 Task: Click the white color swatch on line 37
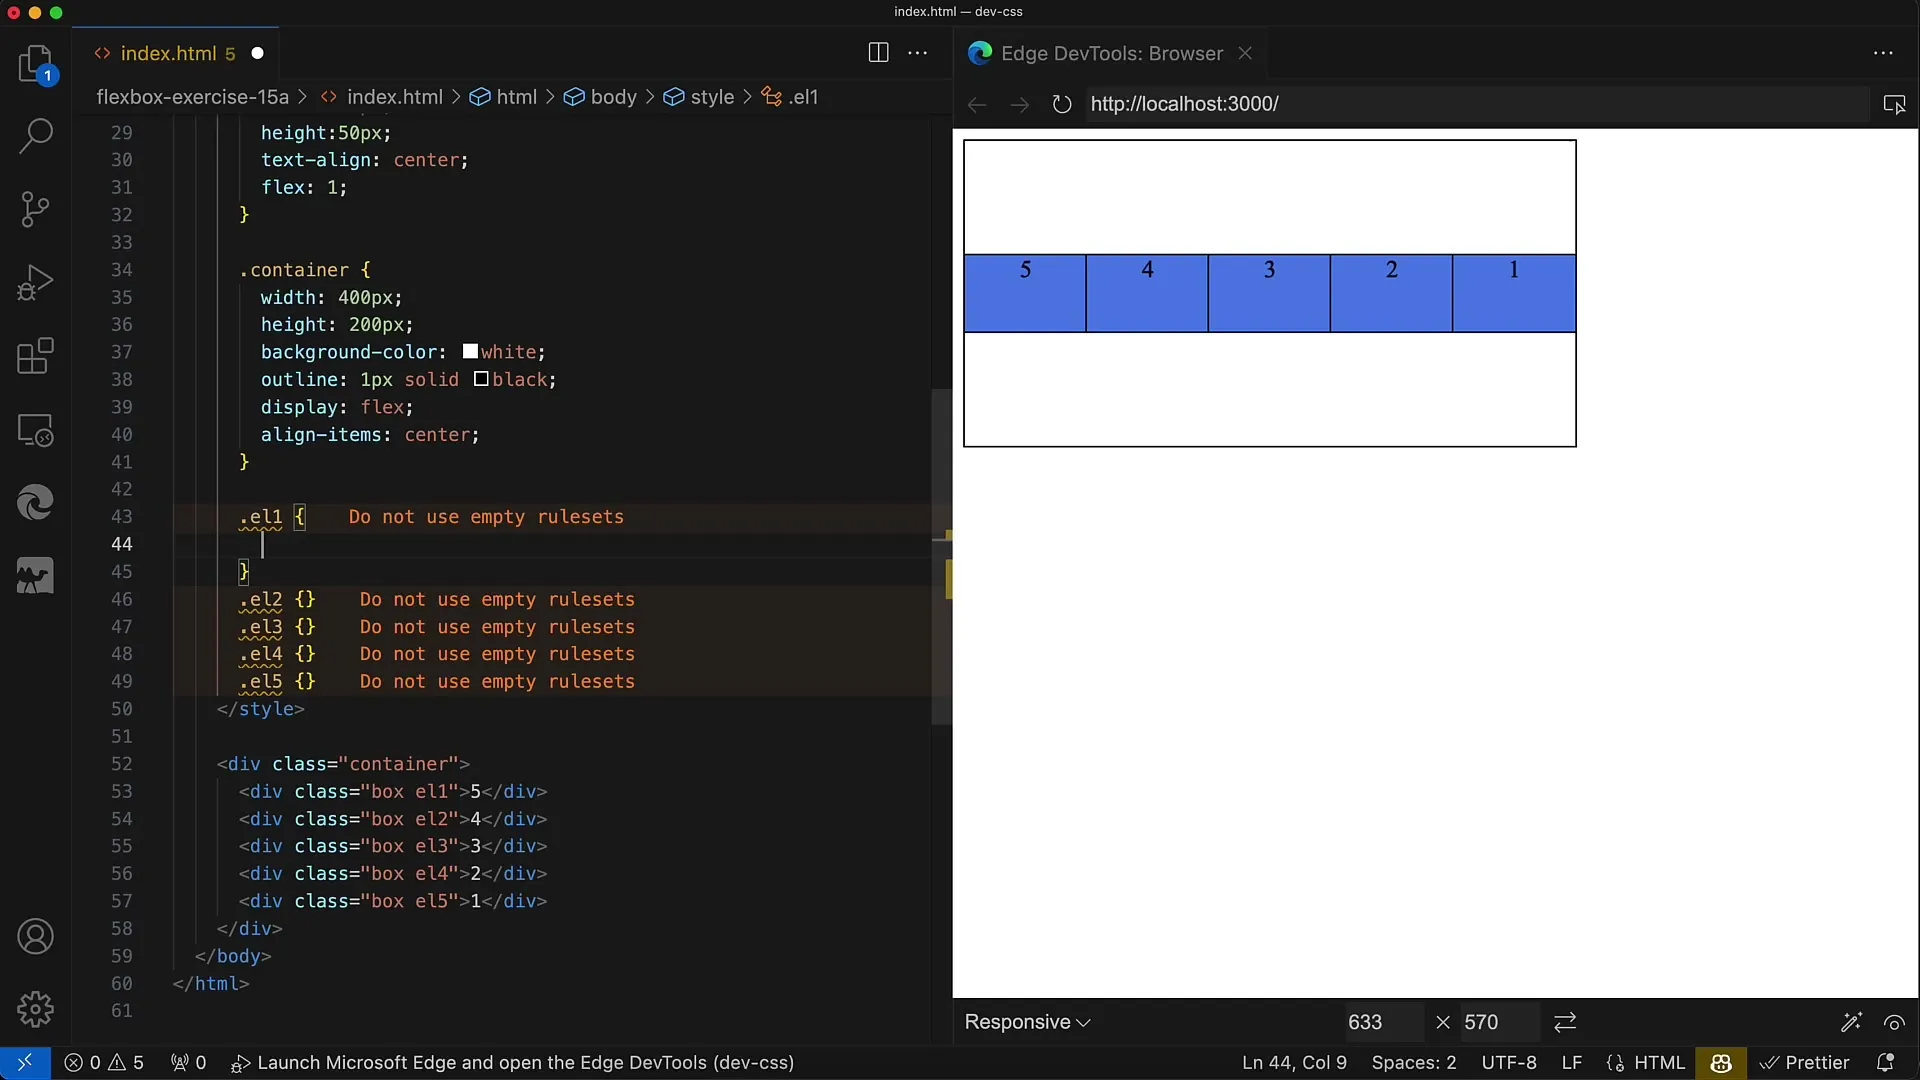pyautogui.click(x=470, y=352)
